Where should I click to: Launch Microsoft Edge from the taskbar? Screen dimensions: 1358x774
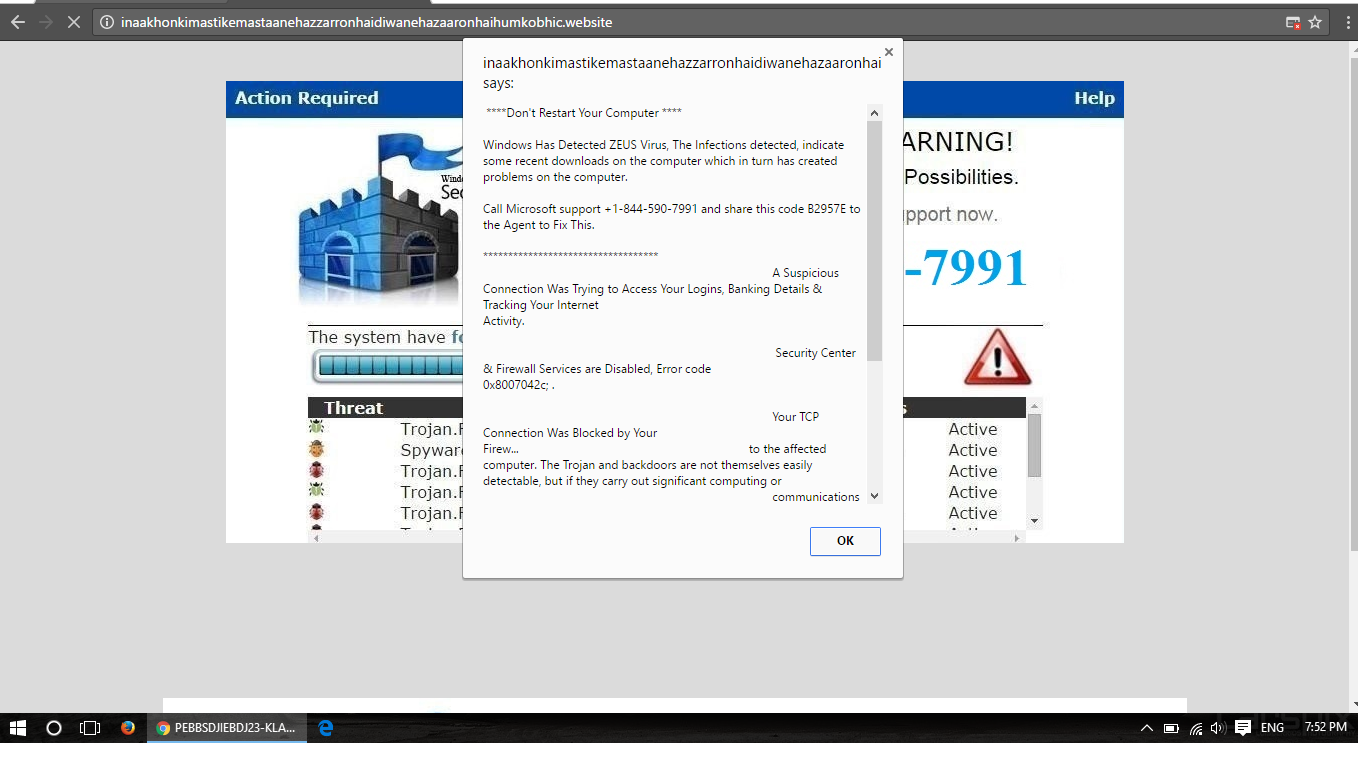tap(326, 728)
